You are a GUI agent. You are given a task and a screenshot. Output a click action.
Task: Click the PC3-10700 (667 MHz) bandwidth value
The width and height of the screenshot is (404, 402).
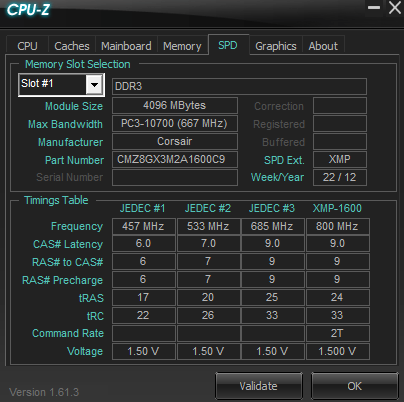click(x=175, y=124)
